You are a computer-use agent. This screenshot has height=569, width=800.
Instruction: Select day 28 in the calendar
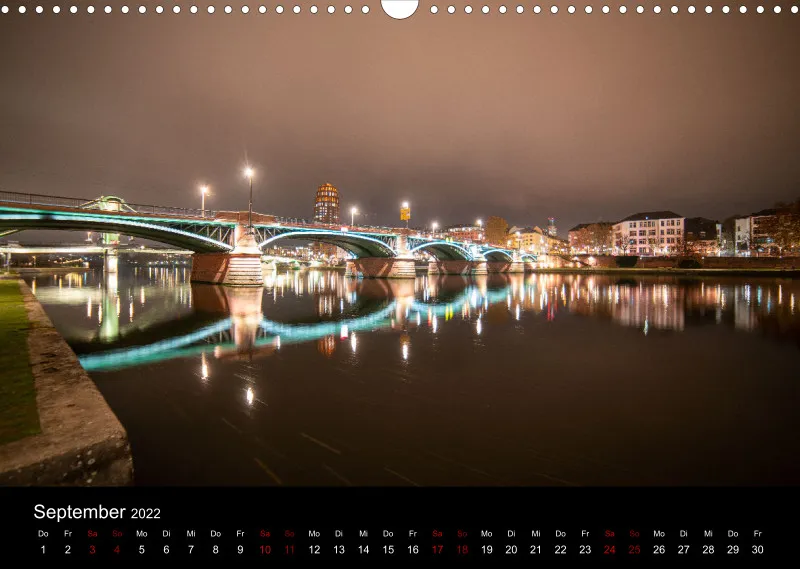tap(708, 550)
